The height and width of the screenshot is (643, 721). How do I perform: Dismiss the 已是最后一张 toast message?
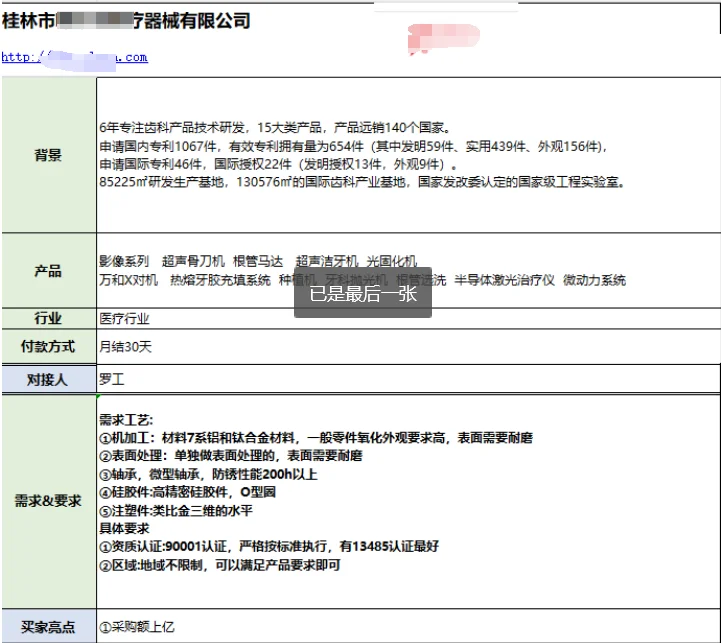pos(363,293)
